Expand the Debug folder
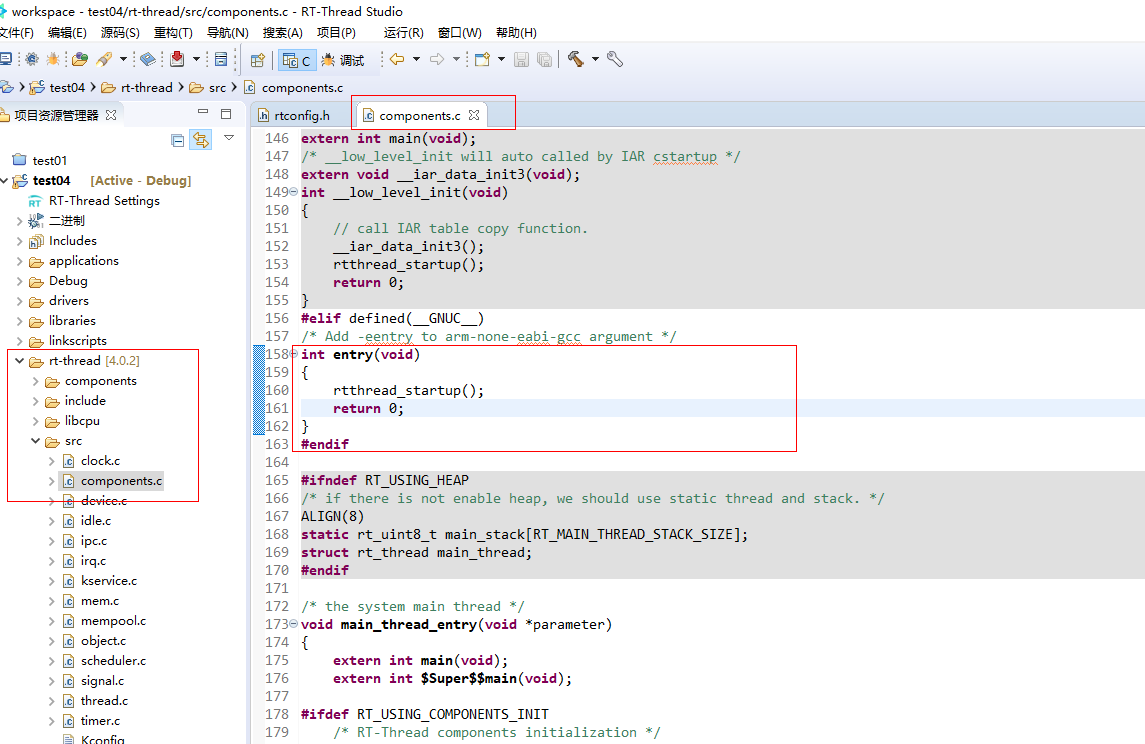The width and height of the screenshot is (1145, 744). [19, 281]
